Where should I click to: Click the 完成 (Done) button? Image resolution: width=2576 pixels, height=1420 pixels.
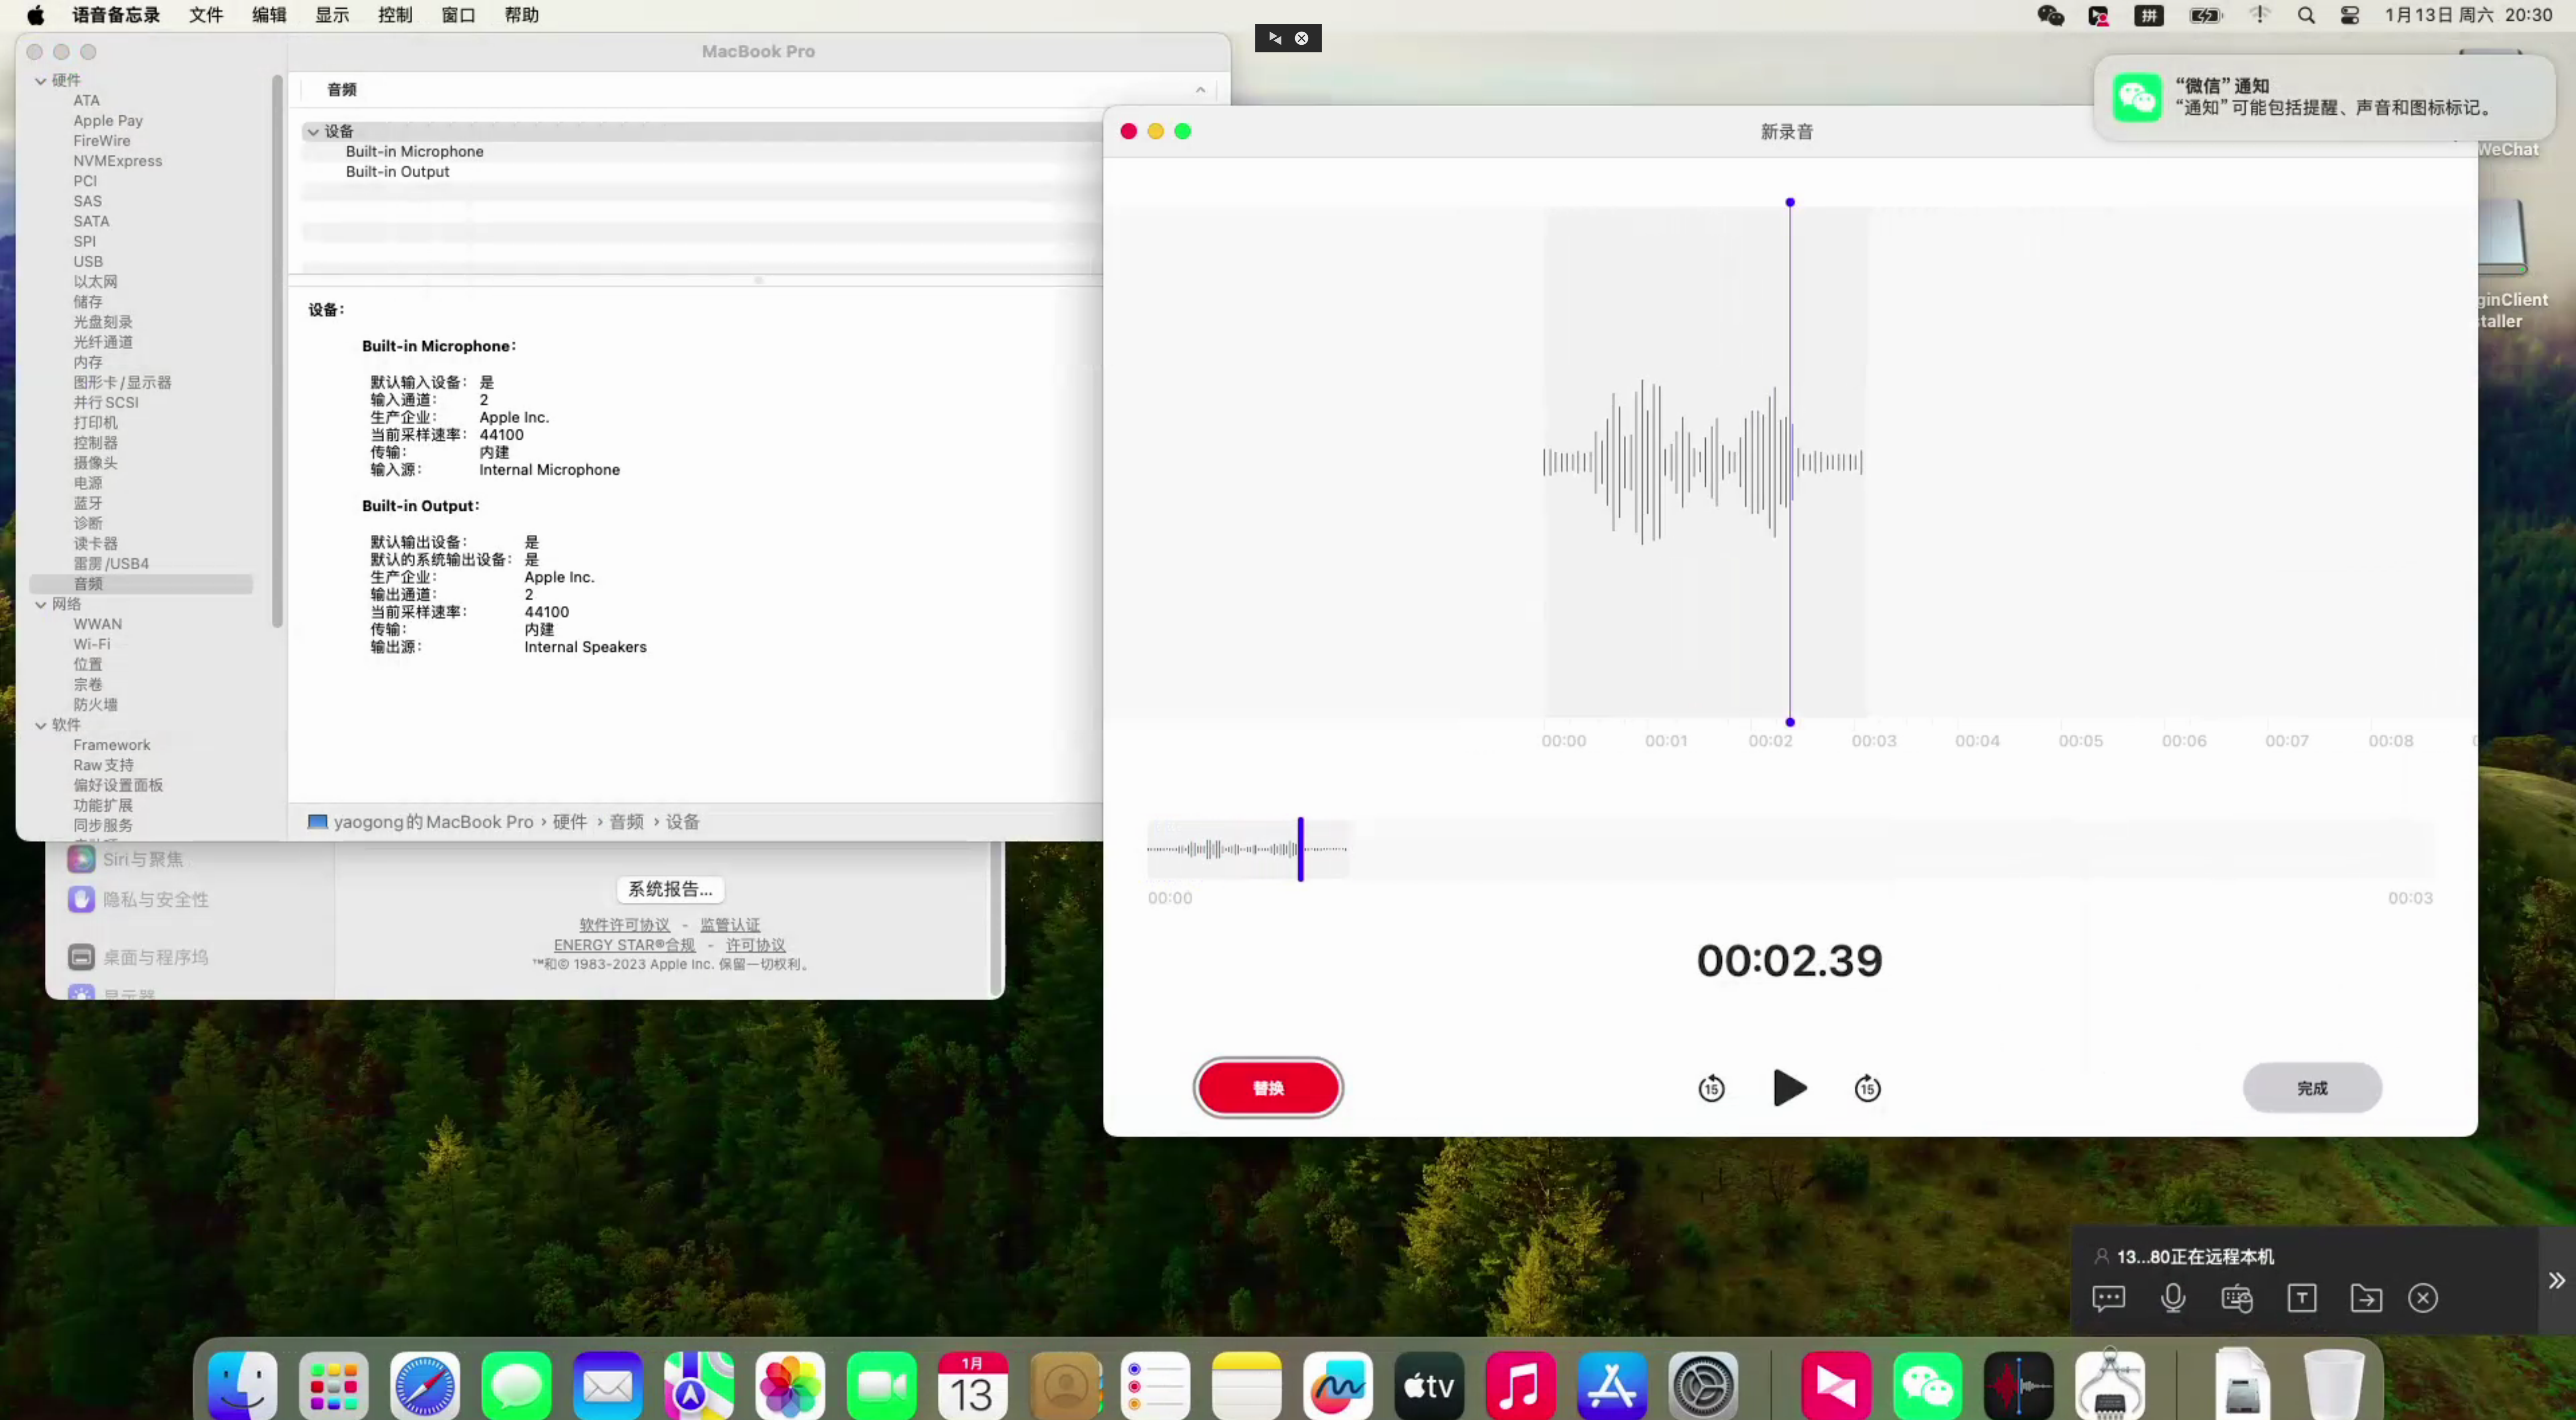click(2311, 1088)
